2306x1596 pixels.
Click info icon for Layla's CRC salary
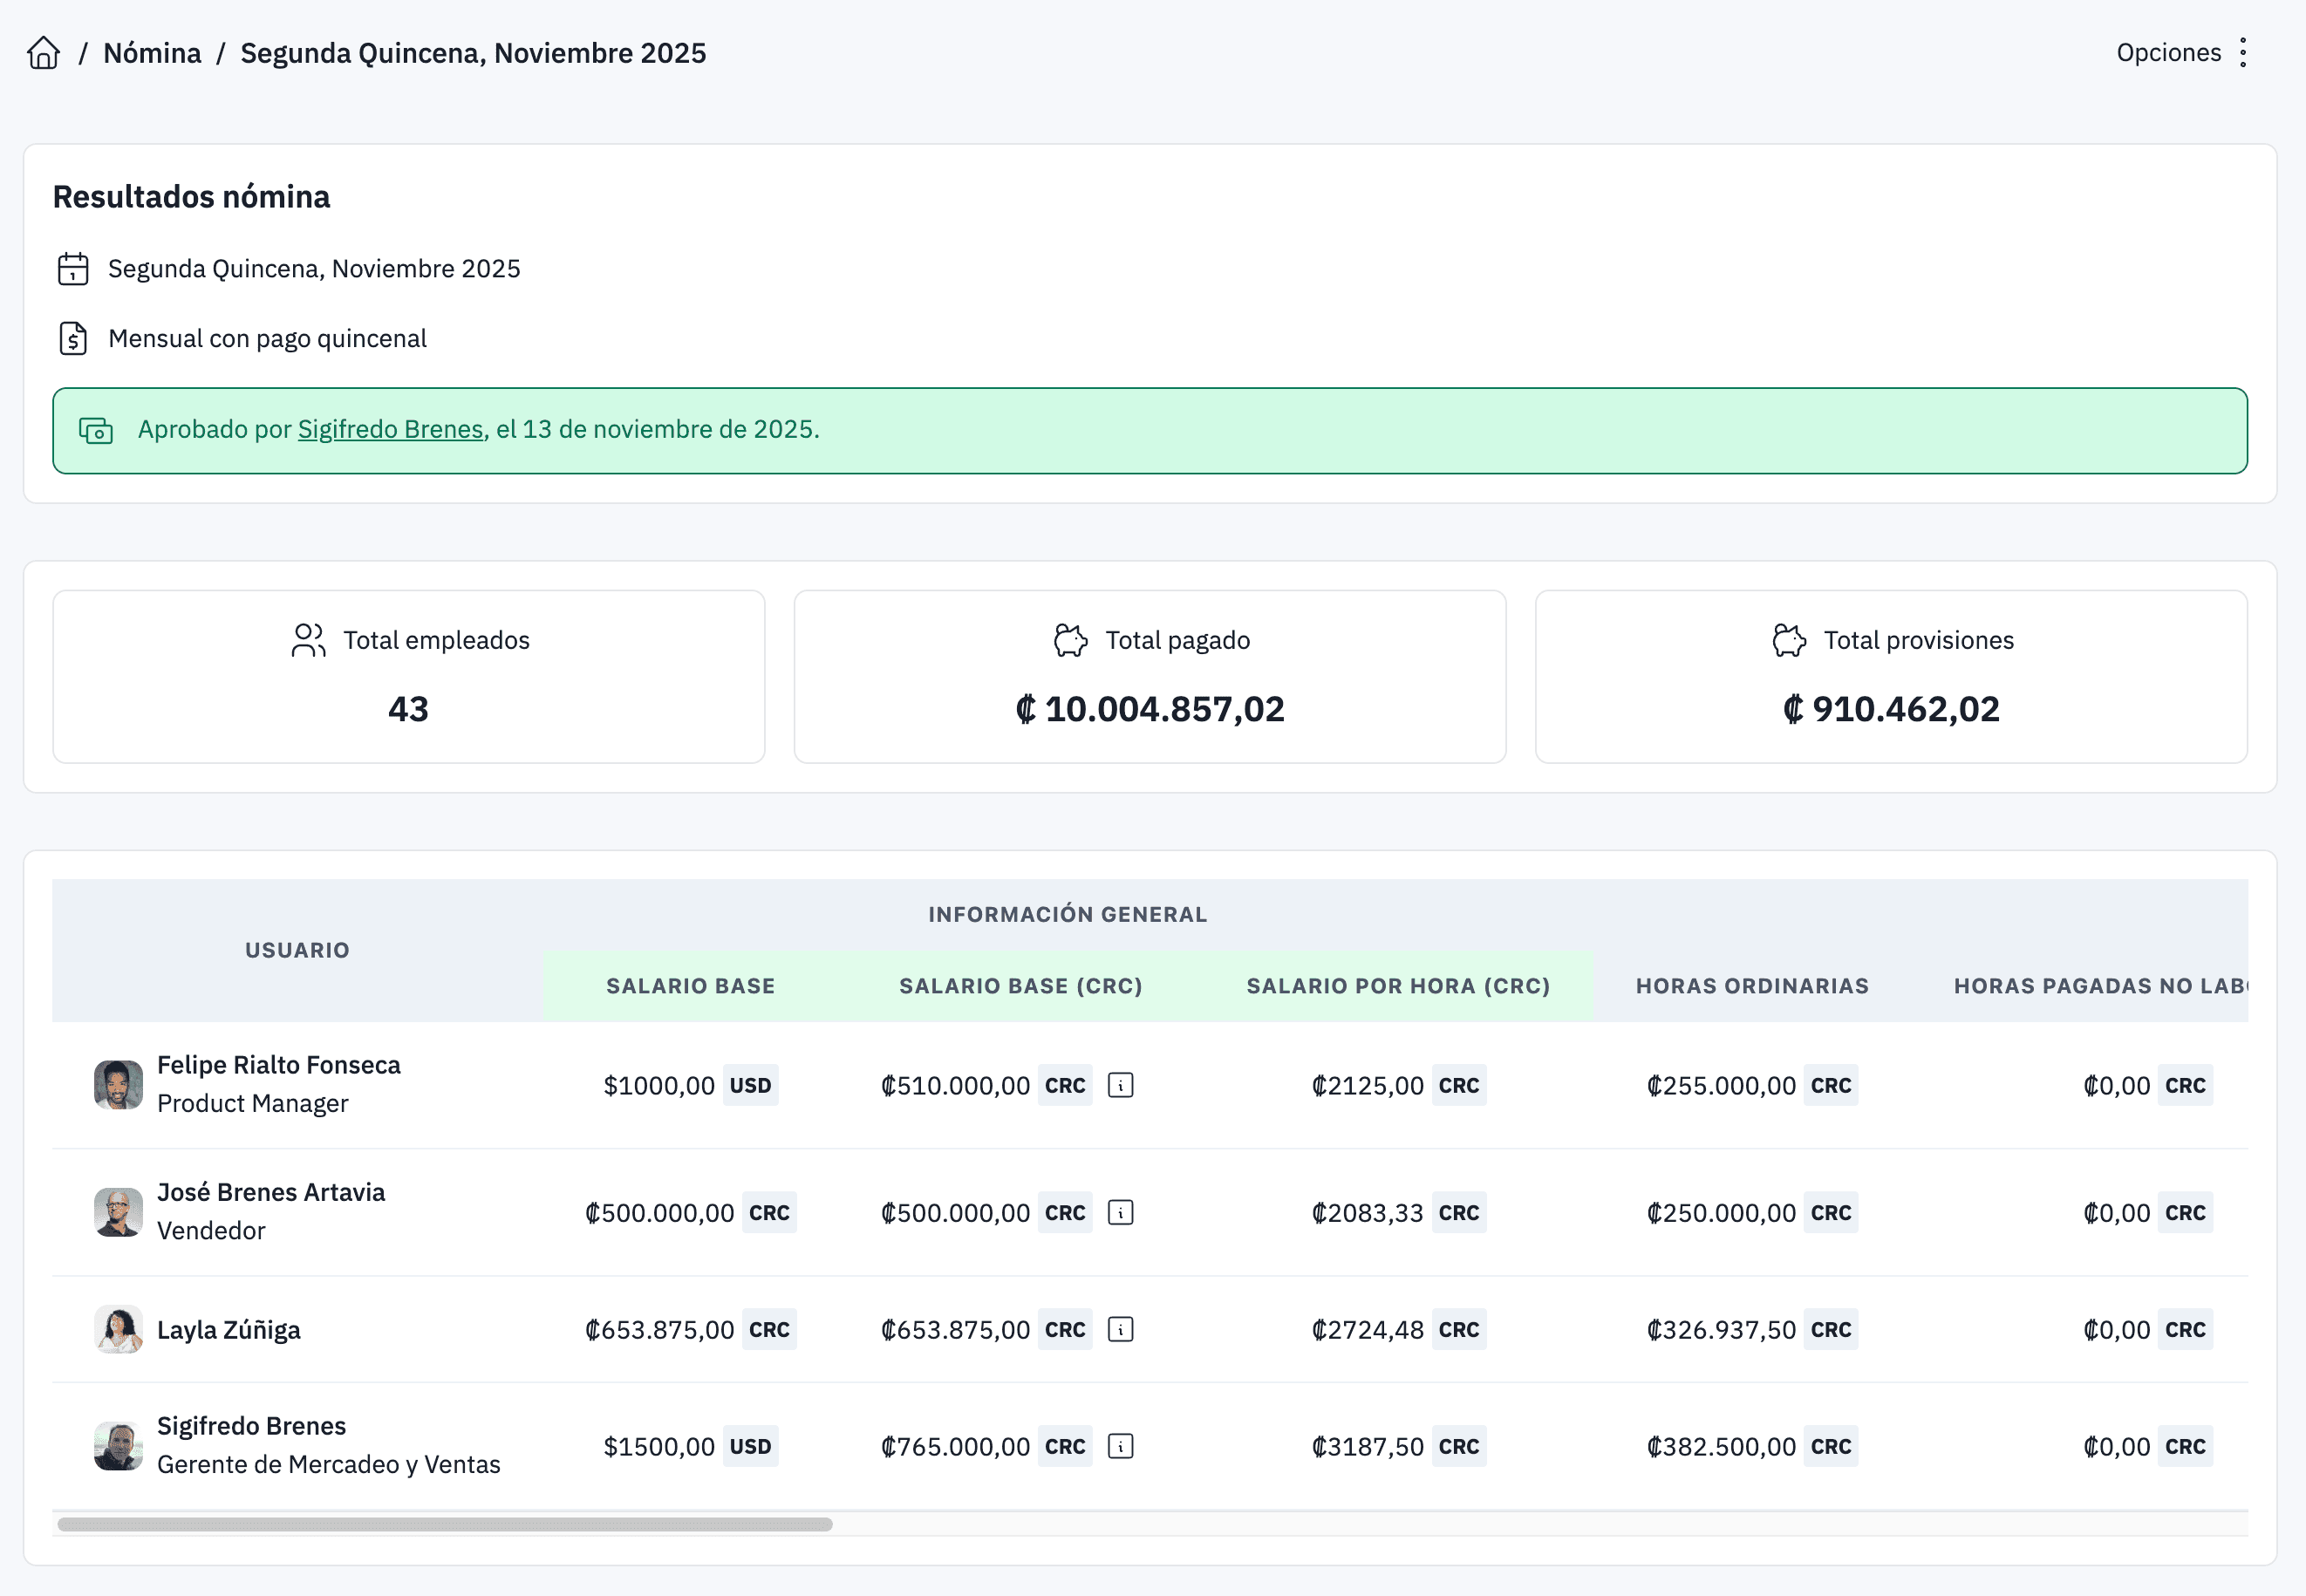1120,1329
